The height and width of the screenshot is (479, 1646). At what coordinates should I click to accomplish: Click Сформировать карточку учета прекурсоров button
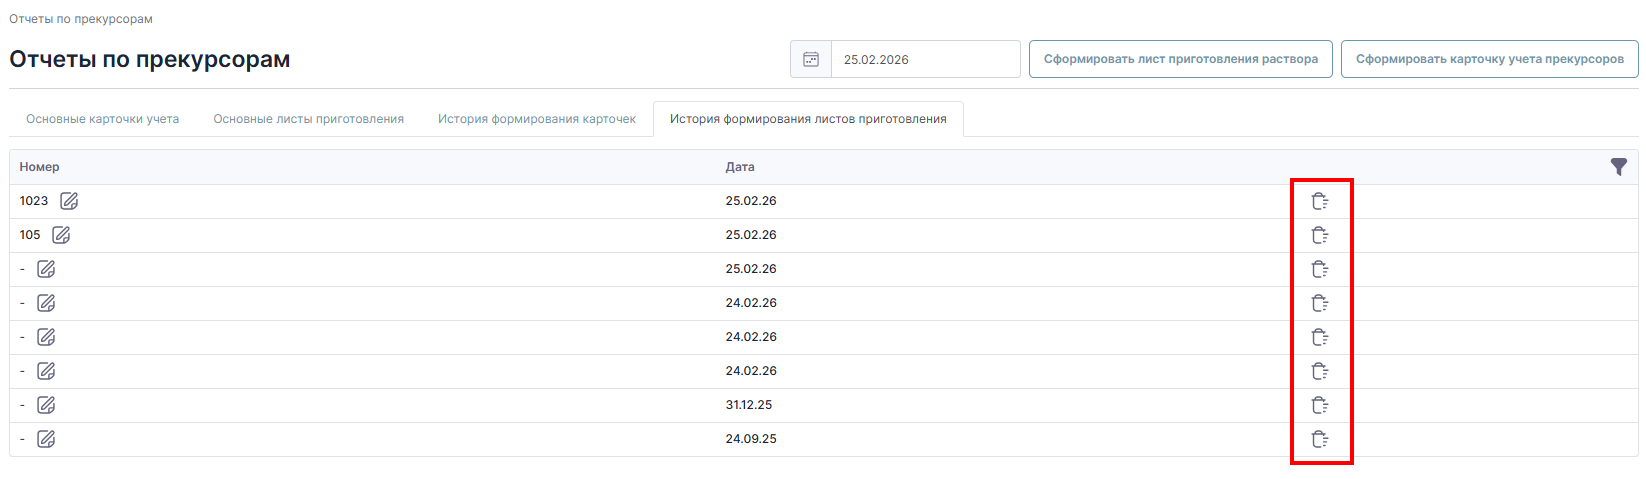(1490, 59)
